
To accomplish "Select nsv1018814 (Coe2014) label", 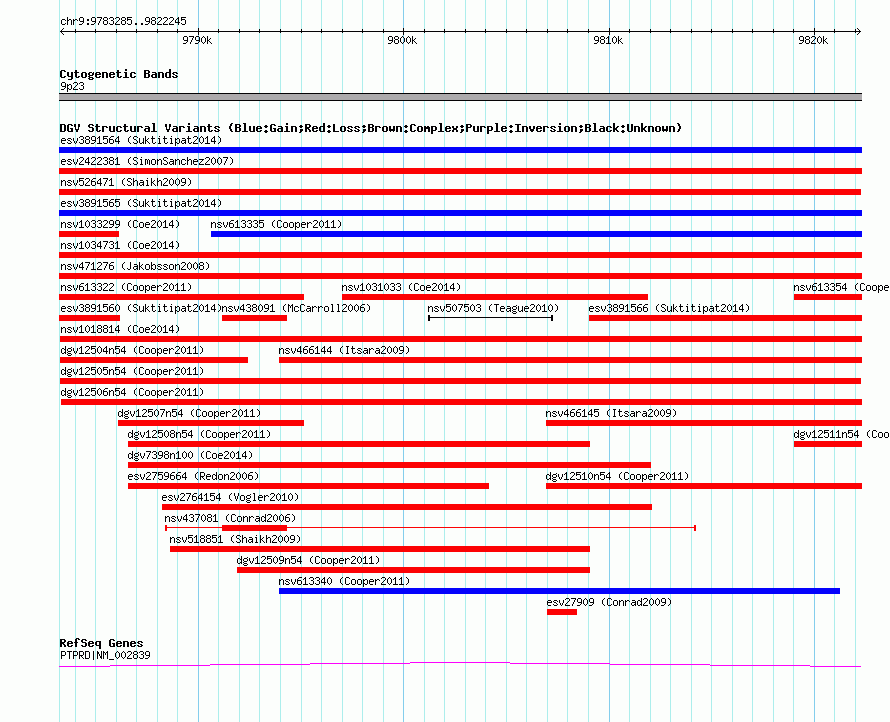I will pos(120,329).
